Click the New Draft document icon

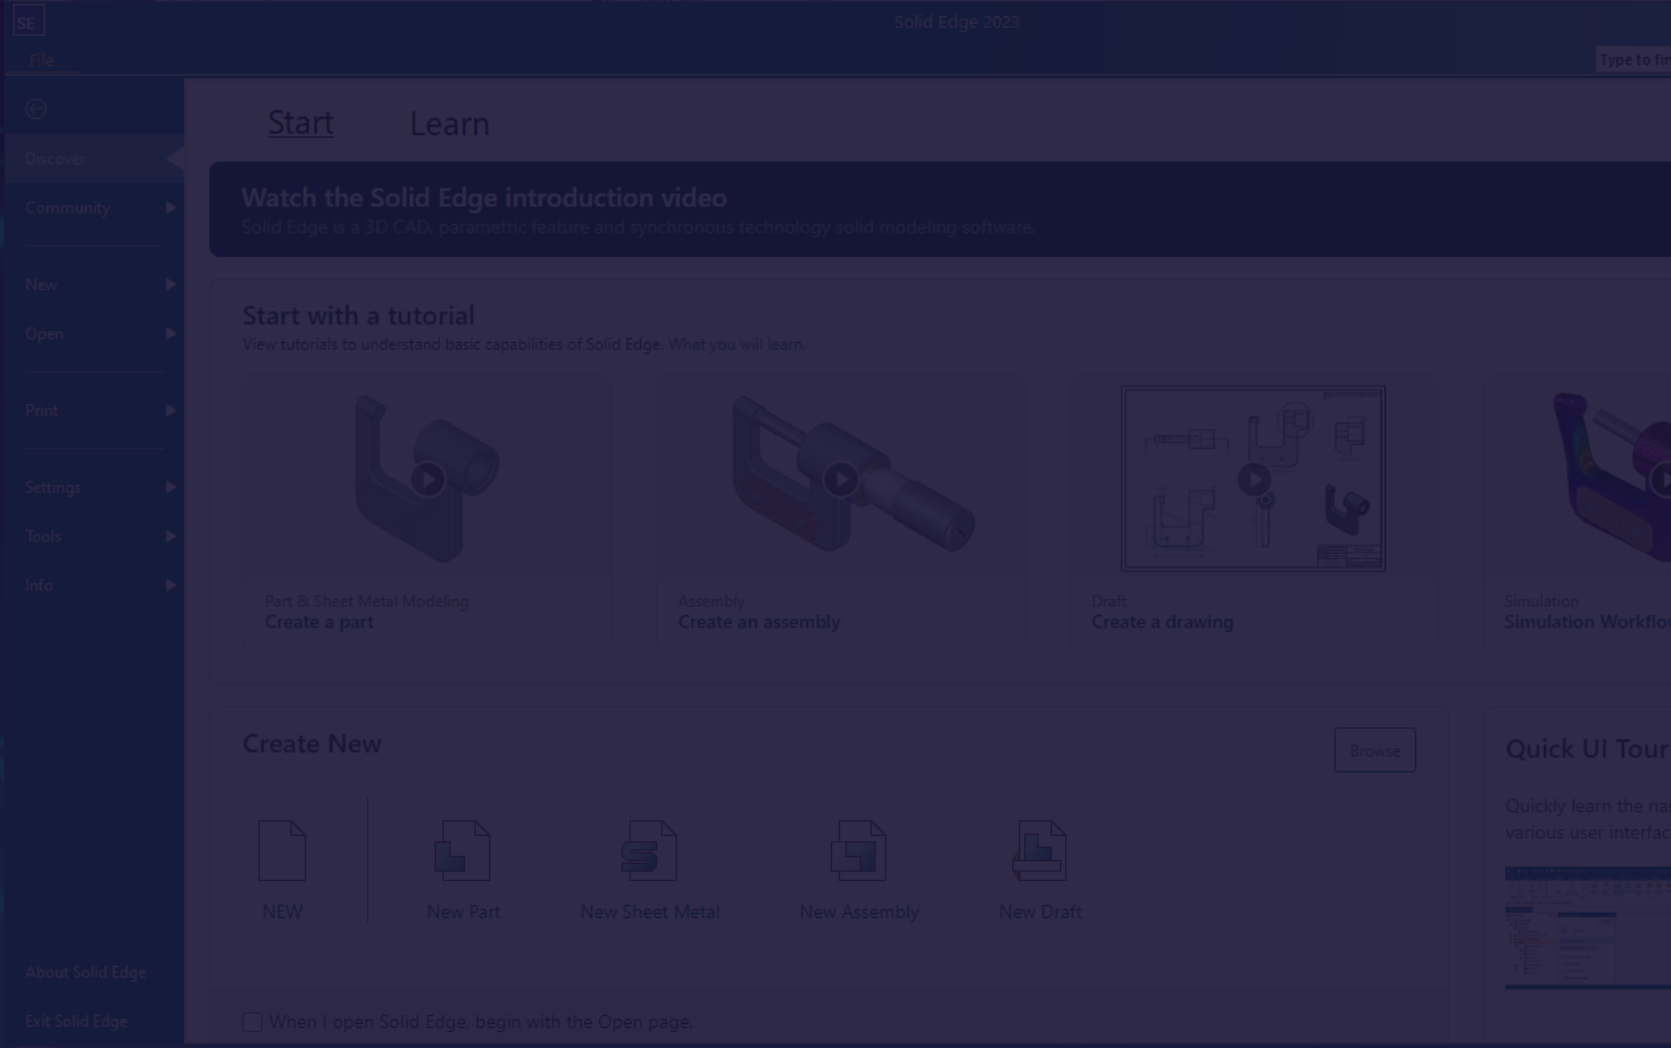pyautogui.click(x=1040, y=850)
